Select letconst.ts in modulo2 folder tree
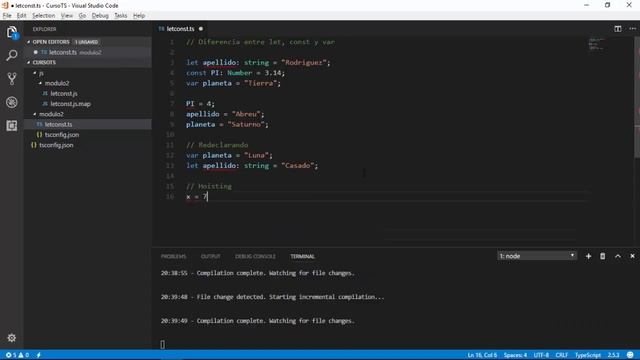 (x=87, y=124)
